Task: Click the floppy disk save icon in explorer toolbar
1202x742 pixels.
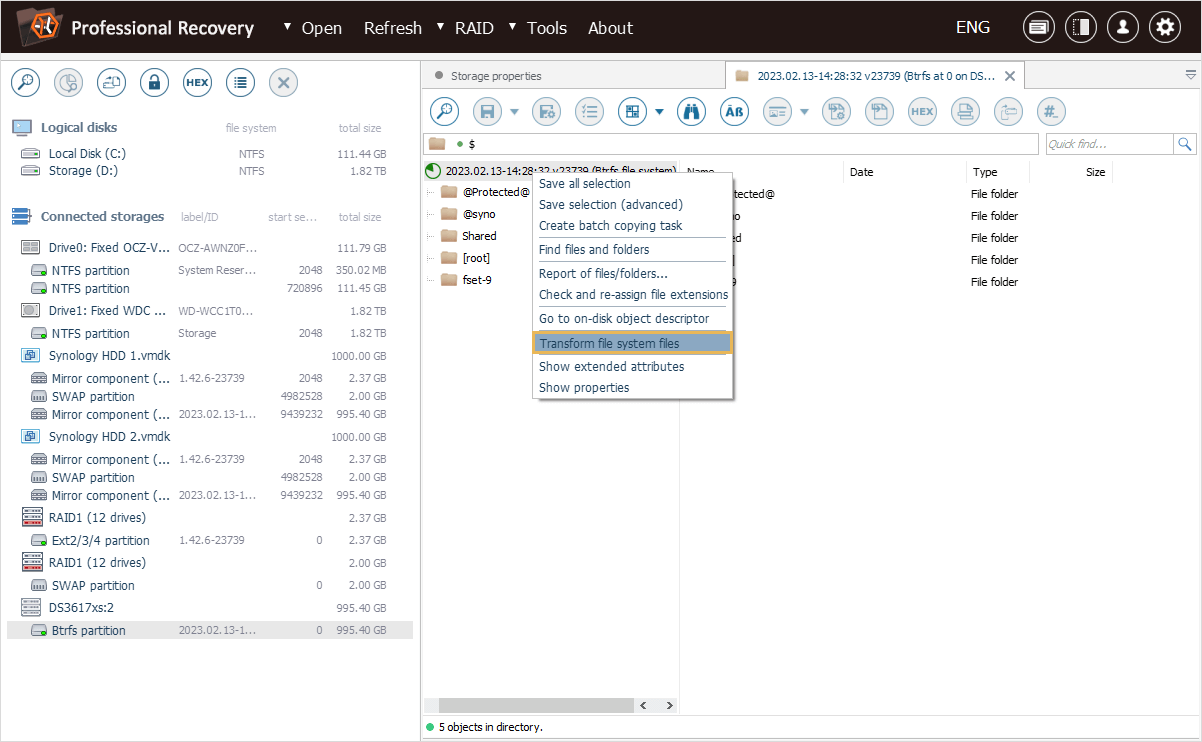Action: coord(487,112)
